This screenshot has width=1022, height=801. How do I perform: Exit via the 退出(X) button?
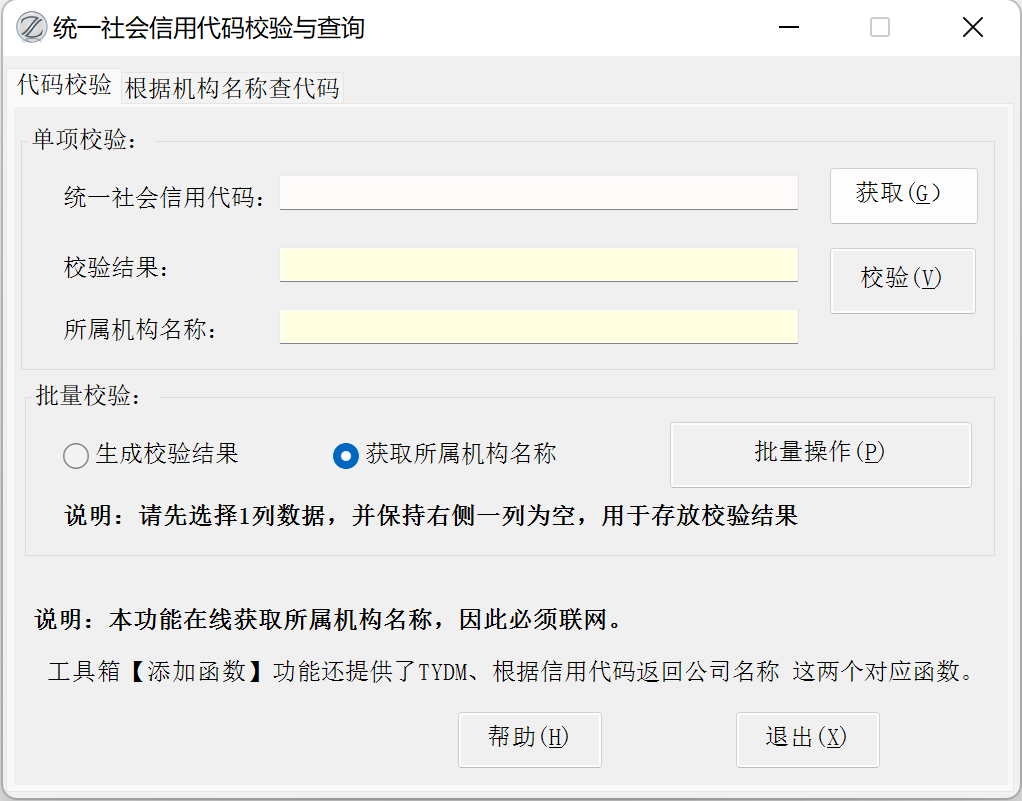click(x=807, y=739)
